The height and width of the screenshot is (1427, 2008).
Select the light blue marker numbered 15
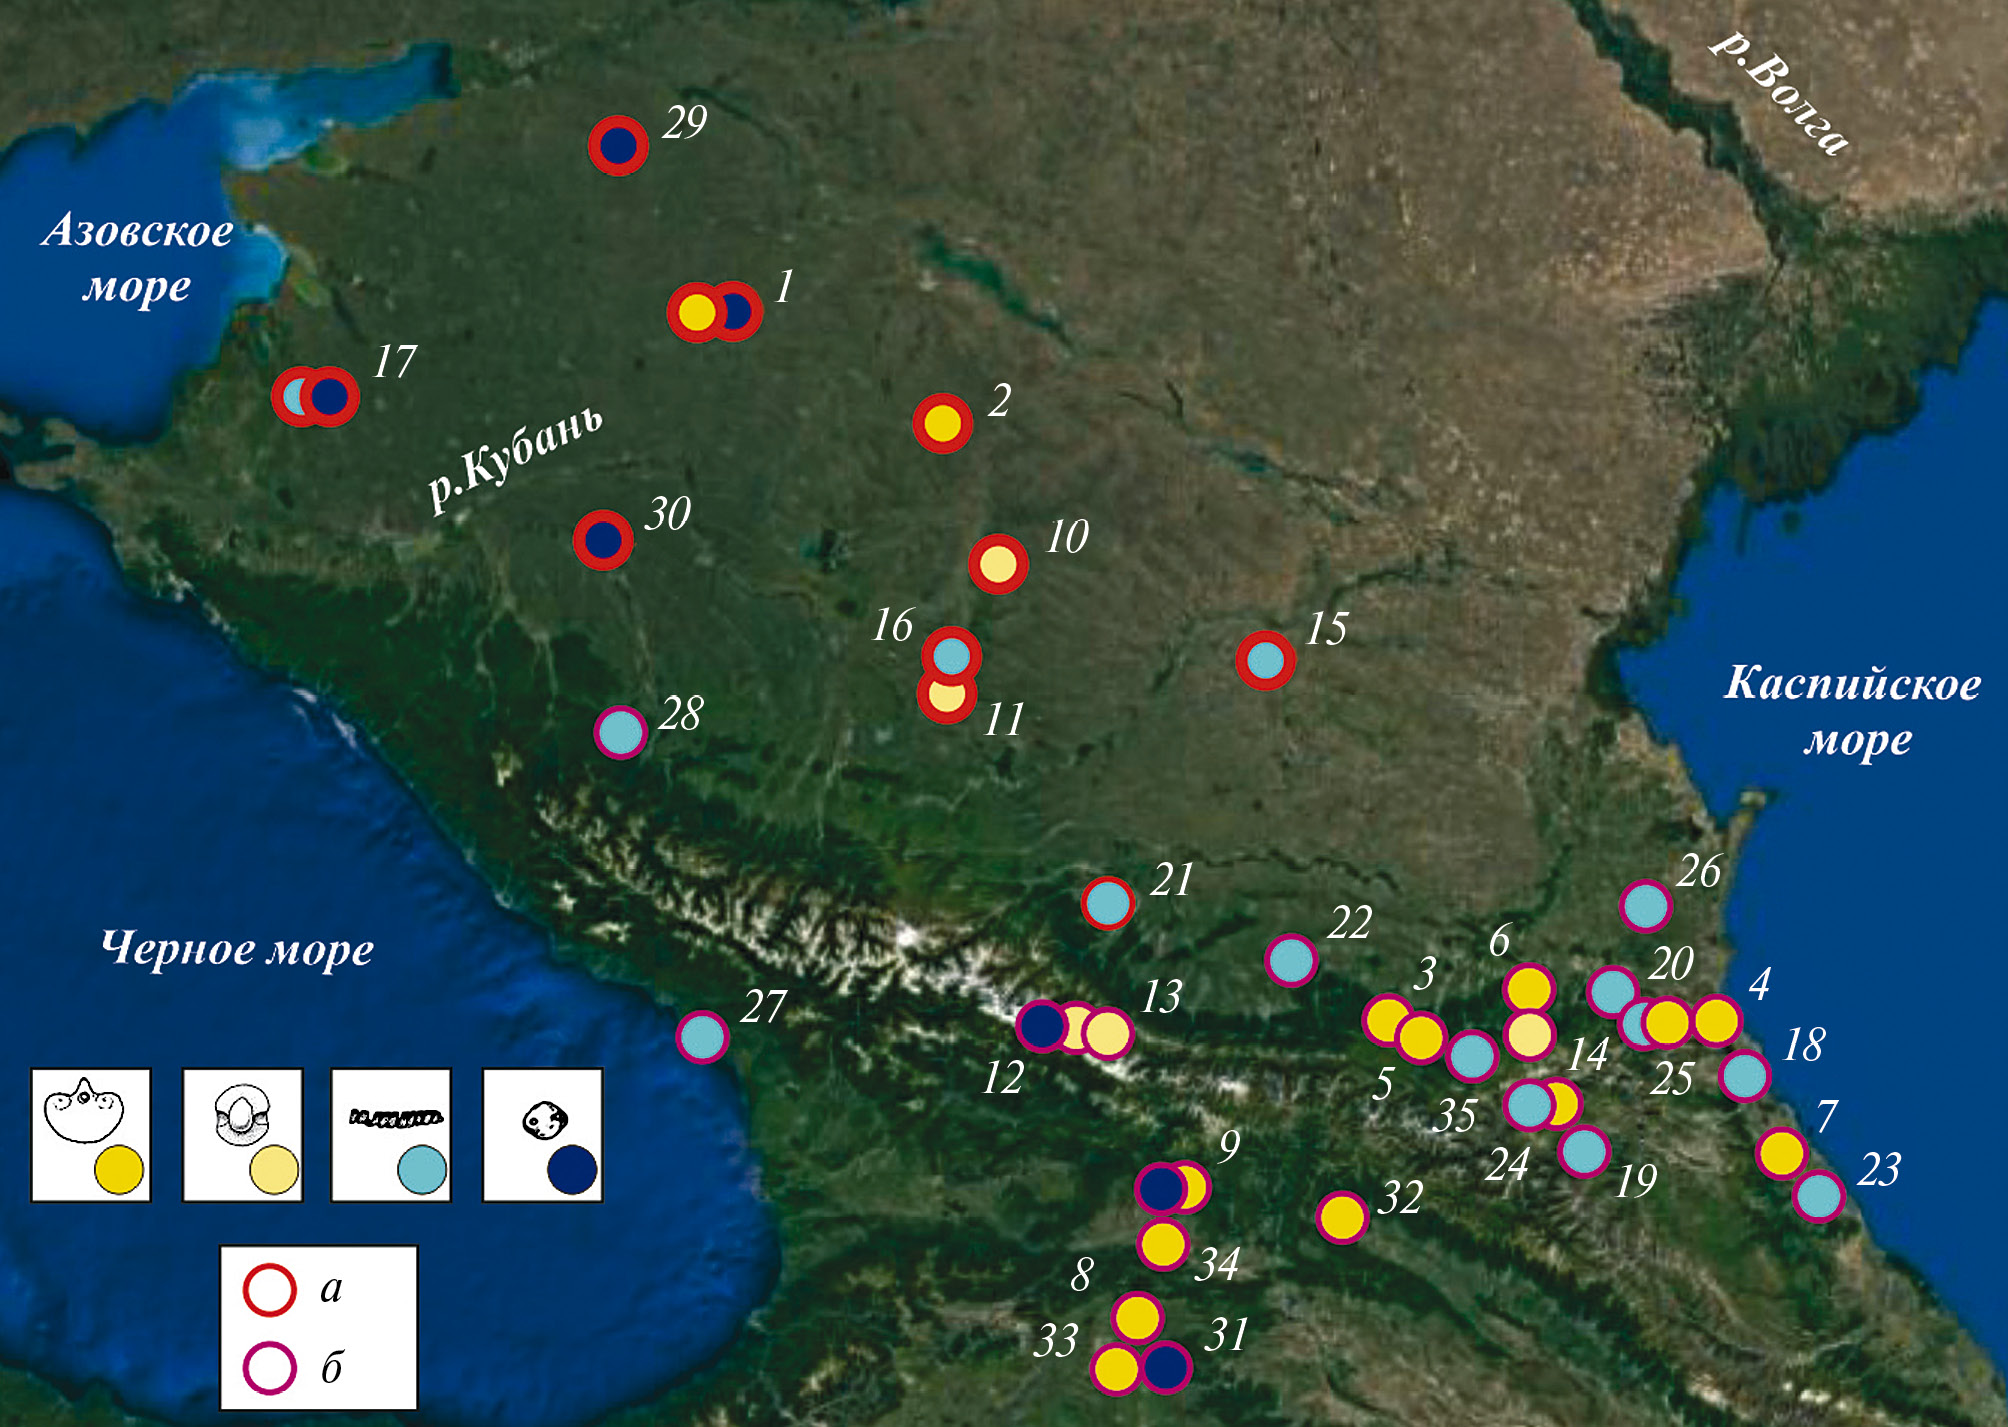(1265, 660)
